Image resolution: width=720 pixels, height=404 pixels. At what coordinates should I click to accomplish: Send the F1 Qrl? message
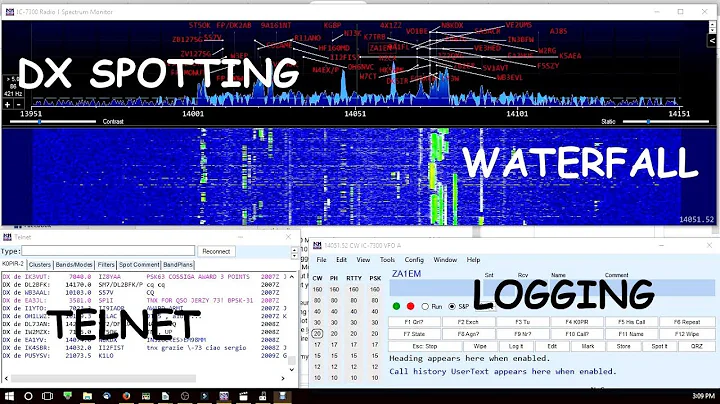(x=414, y=322)
